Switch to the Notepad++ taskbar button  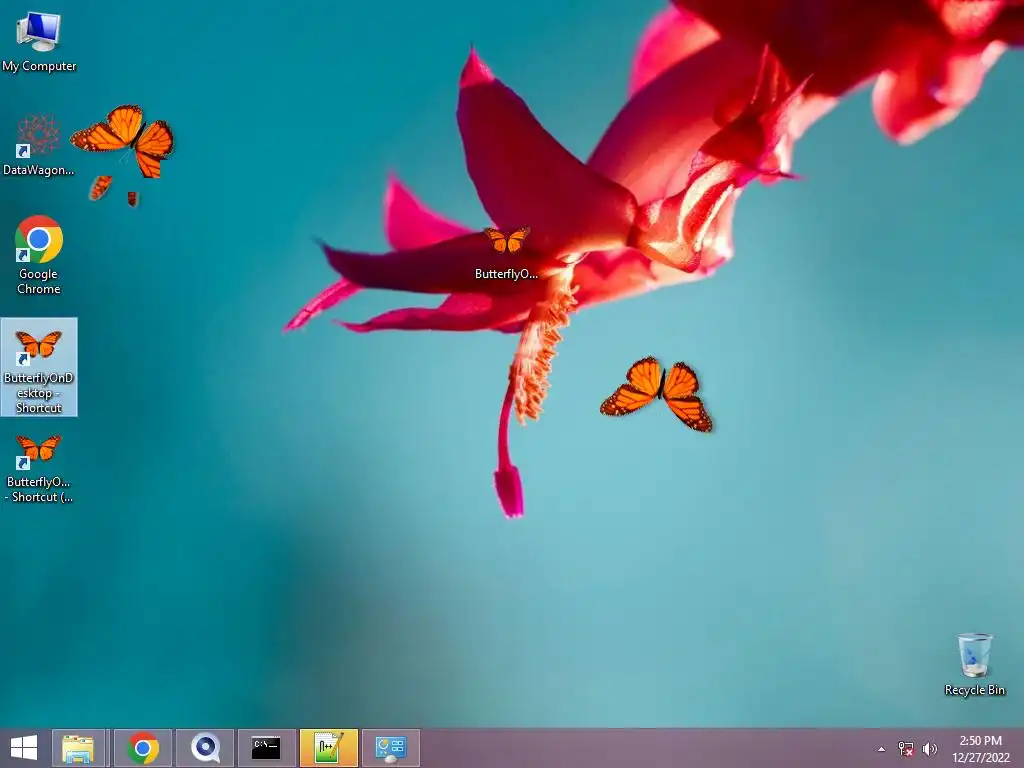click(328, 748)
